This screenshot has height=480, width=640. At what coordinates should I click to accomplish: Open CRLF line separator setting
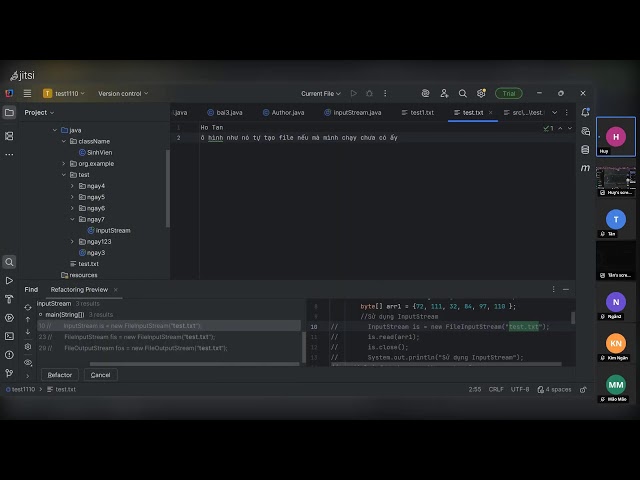pos(496,390)
